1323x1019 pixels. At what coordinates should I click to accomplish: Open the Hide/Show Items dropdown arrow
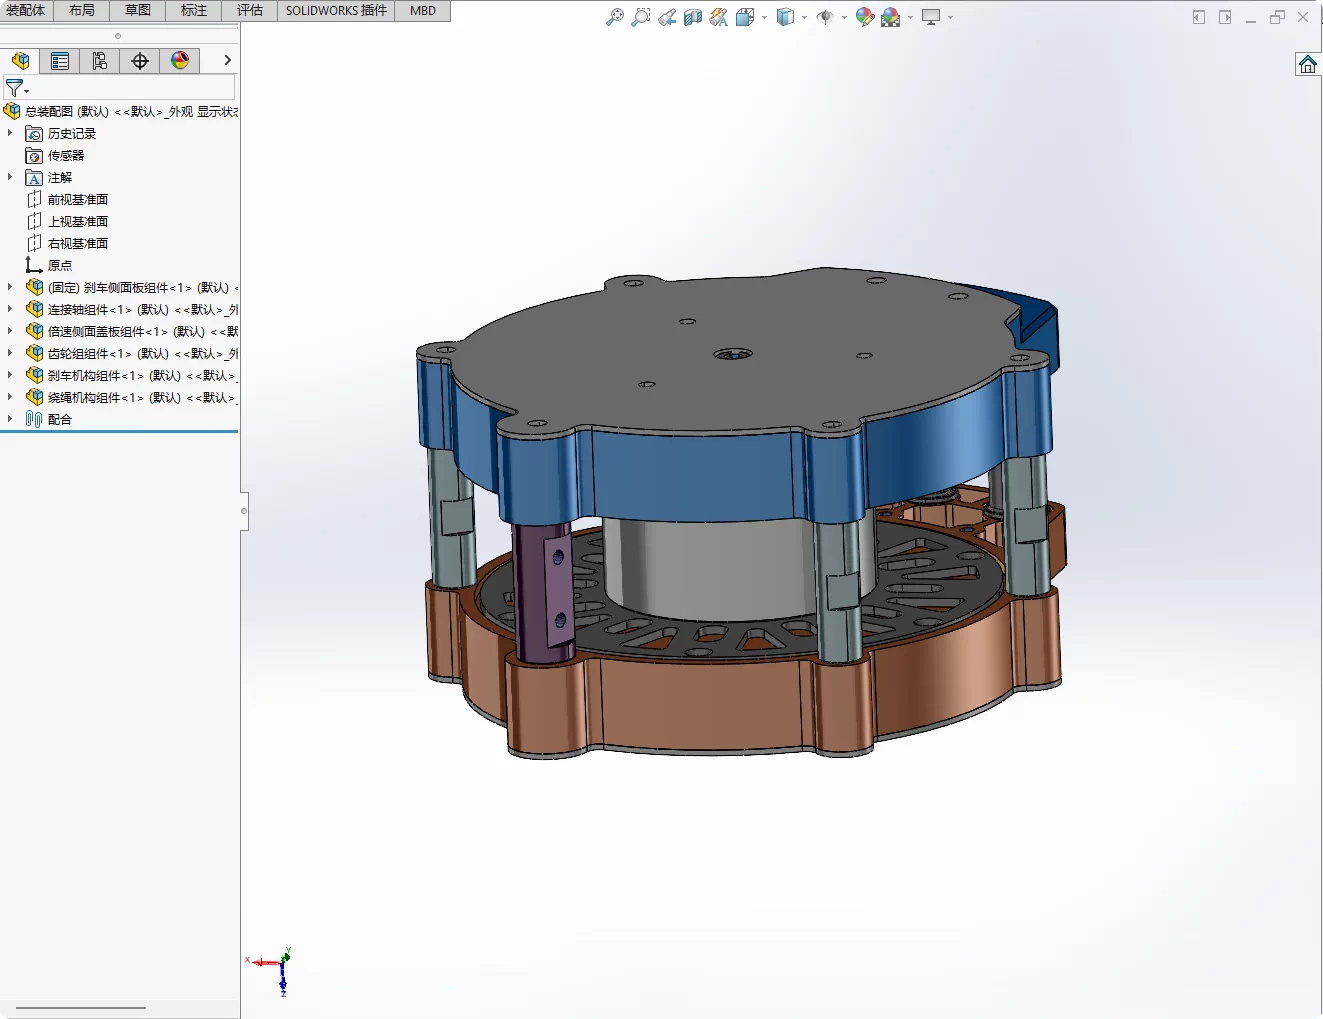pos(844,17)
